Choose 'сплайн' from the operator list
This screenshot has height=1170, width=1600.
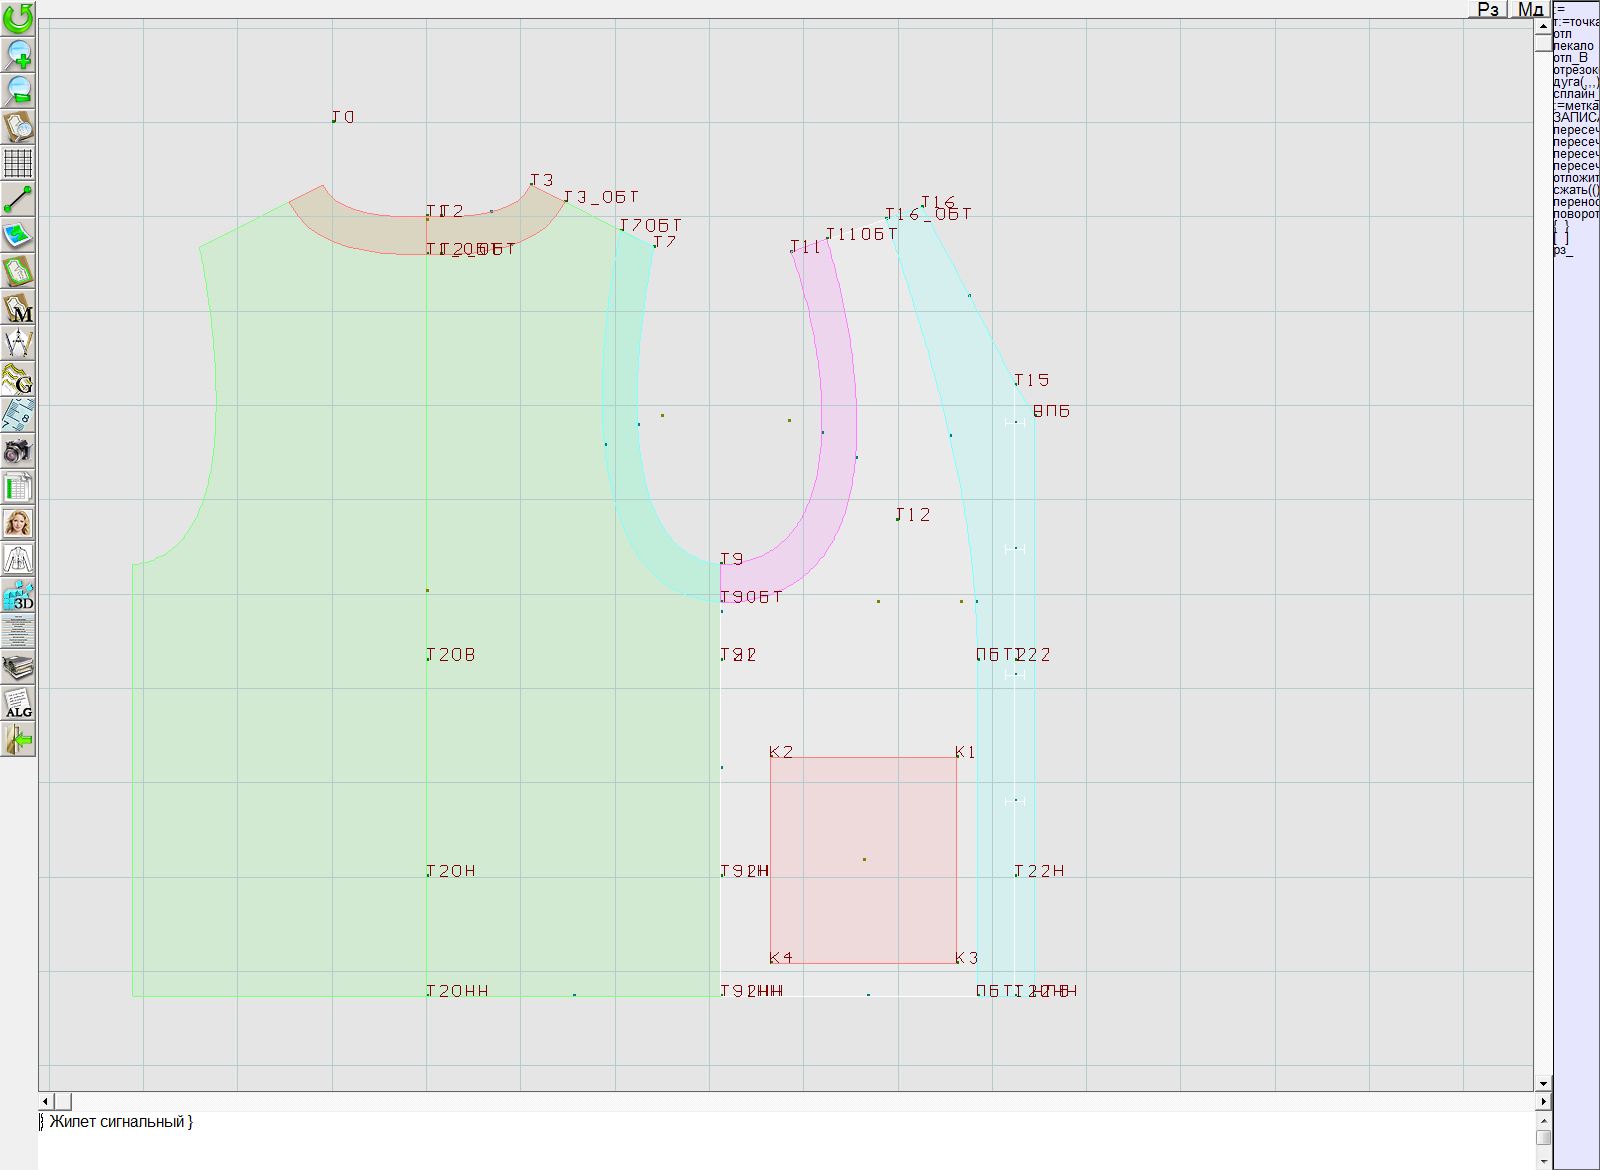[x=1574, y=94]
